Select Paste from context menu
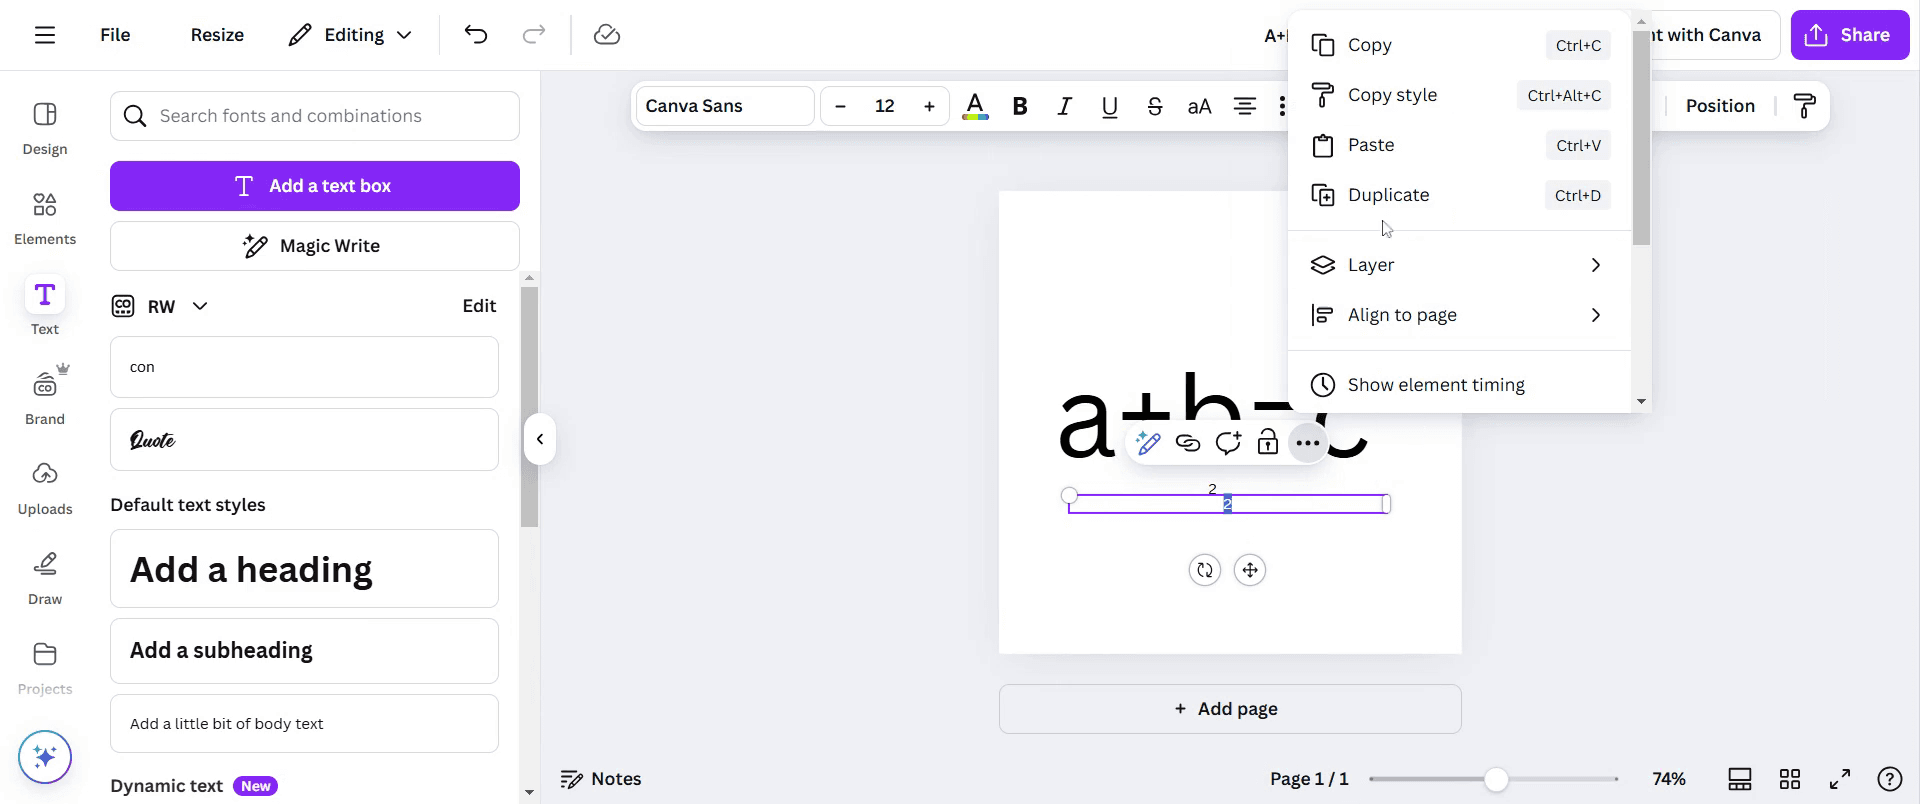 coord(1460,145)
